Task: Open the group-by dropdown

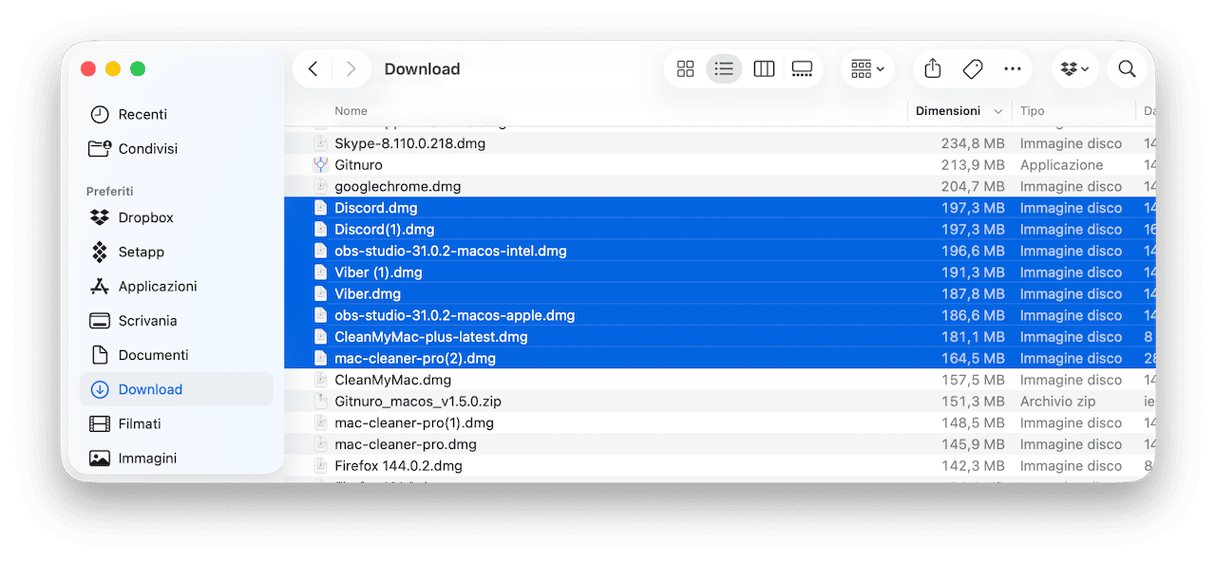Action: [867, 69]
